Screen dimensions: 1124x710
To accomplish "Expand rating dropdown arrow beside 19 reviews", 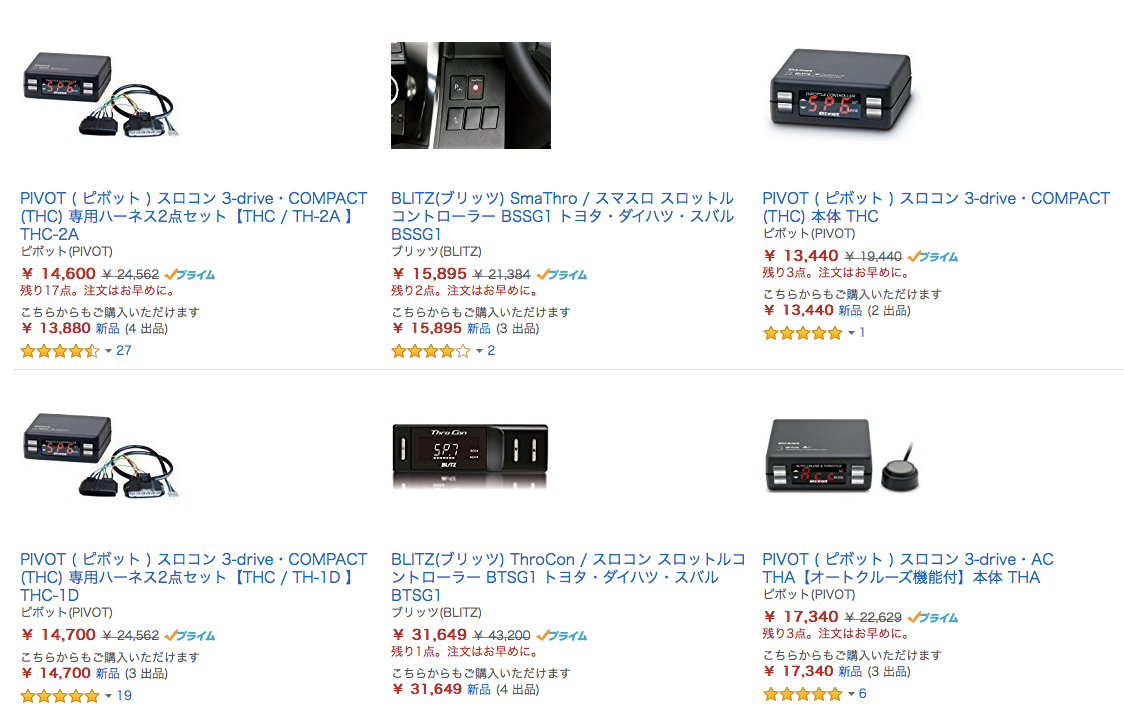I will (108, 696).
